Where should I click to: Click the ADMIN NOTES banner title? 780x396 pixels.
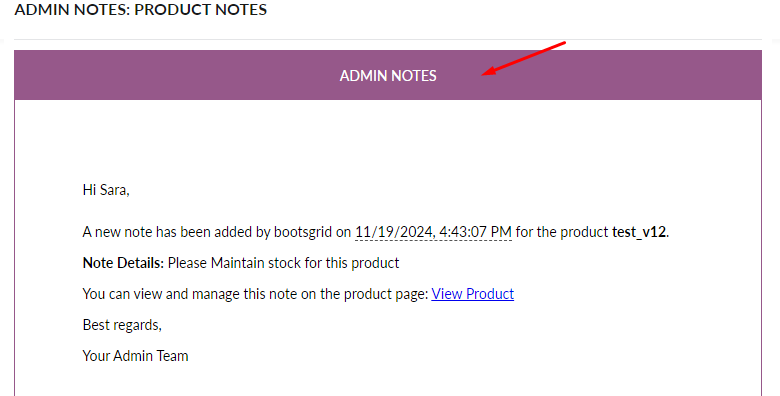pos(388,76)
